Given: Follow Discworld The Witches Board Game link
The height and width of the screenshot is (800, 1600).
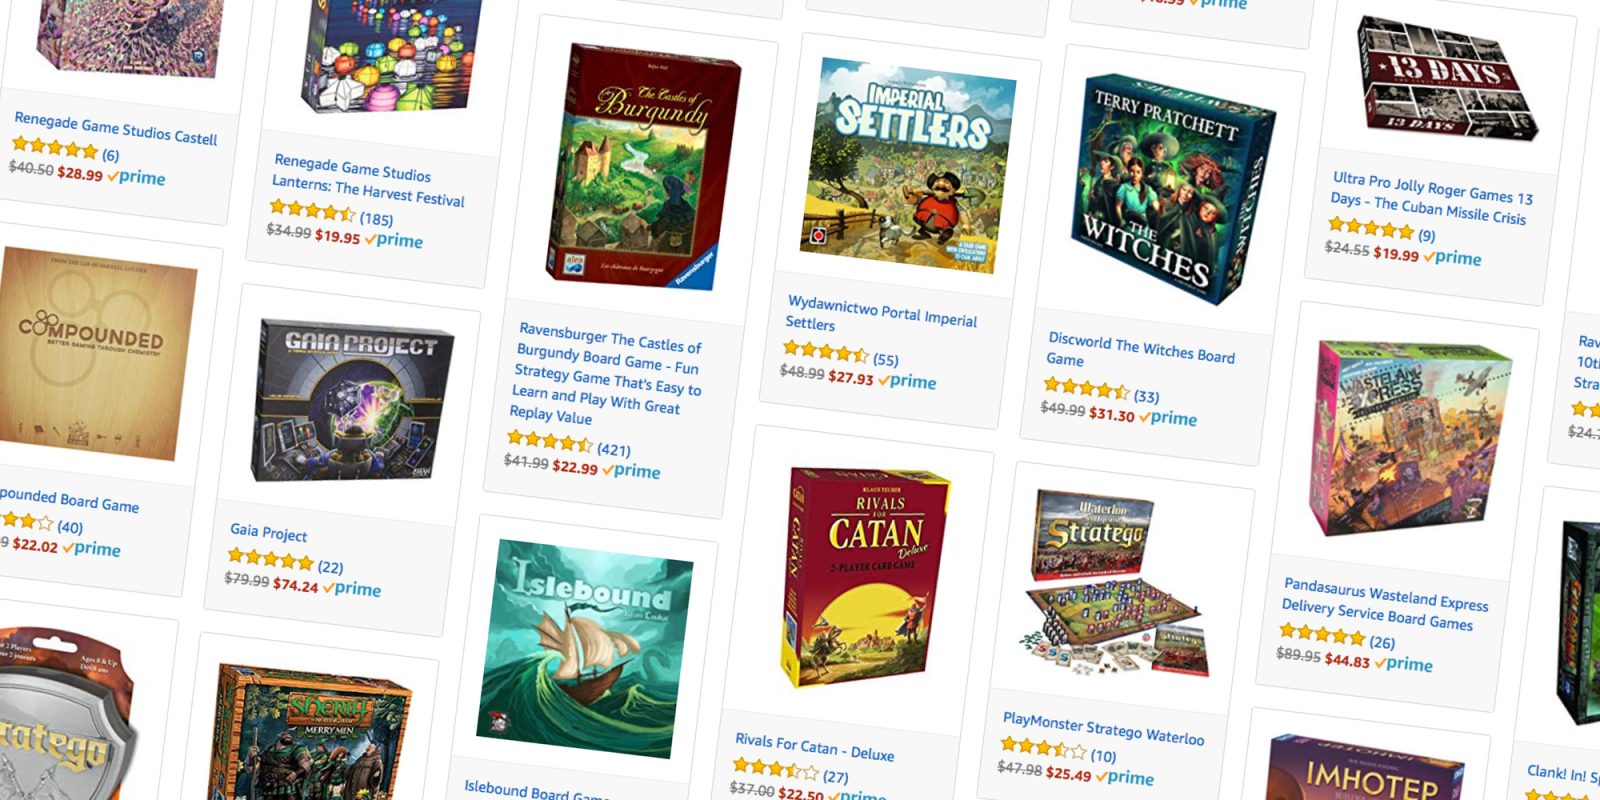Looking at the screenshot, I should coord(1140,351).
